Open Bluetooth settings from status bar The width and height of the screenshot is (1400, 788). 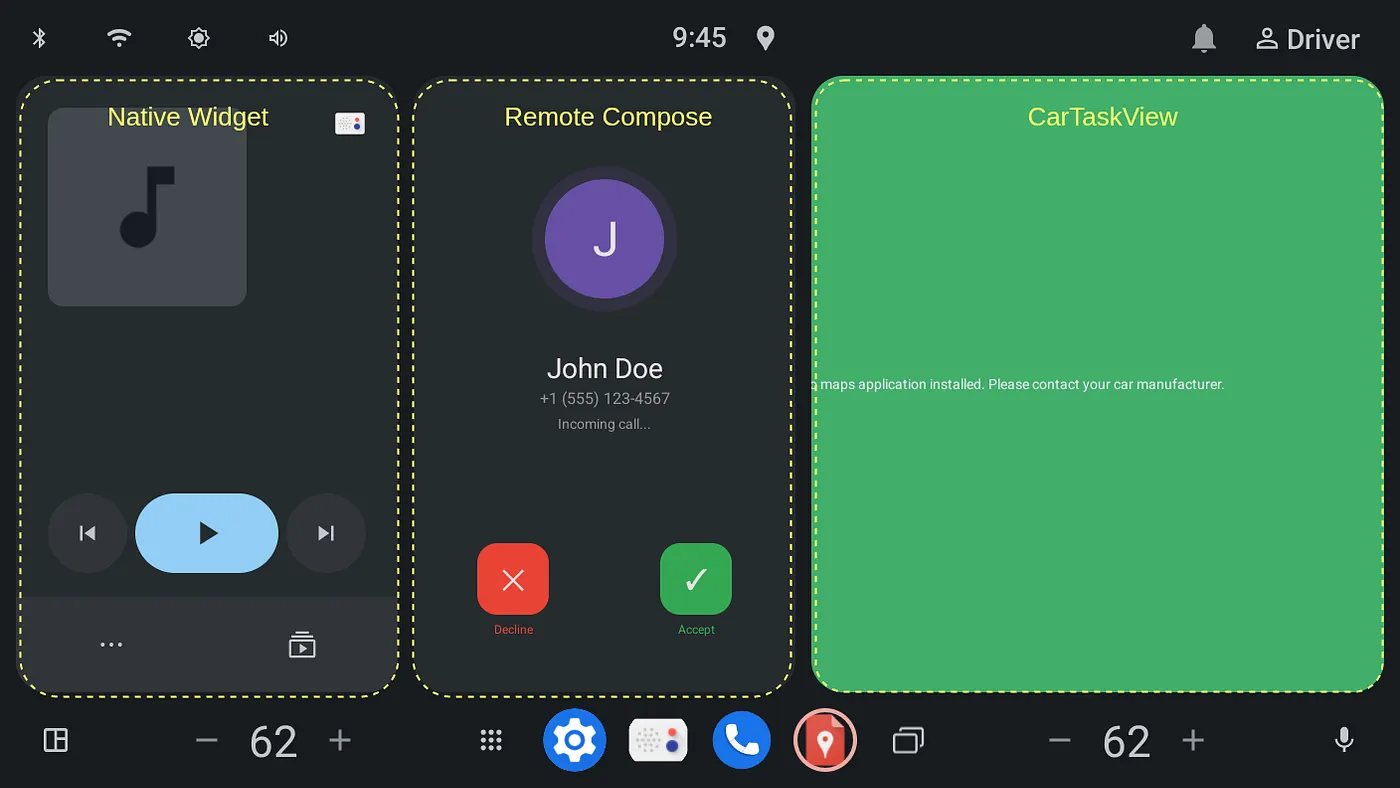point(40,38)
